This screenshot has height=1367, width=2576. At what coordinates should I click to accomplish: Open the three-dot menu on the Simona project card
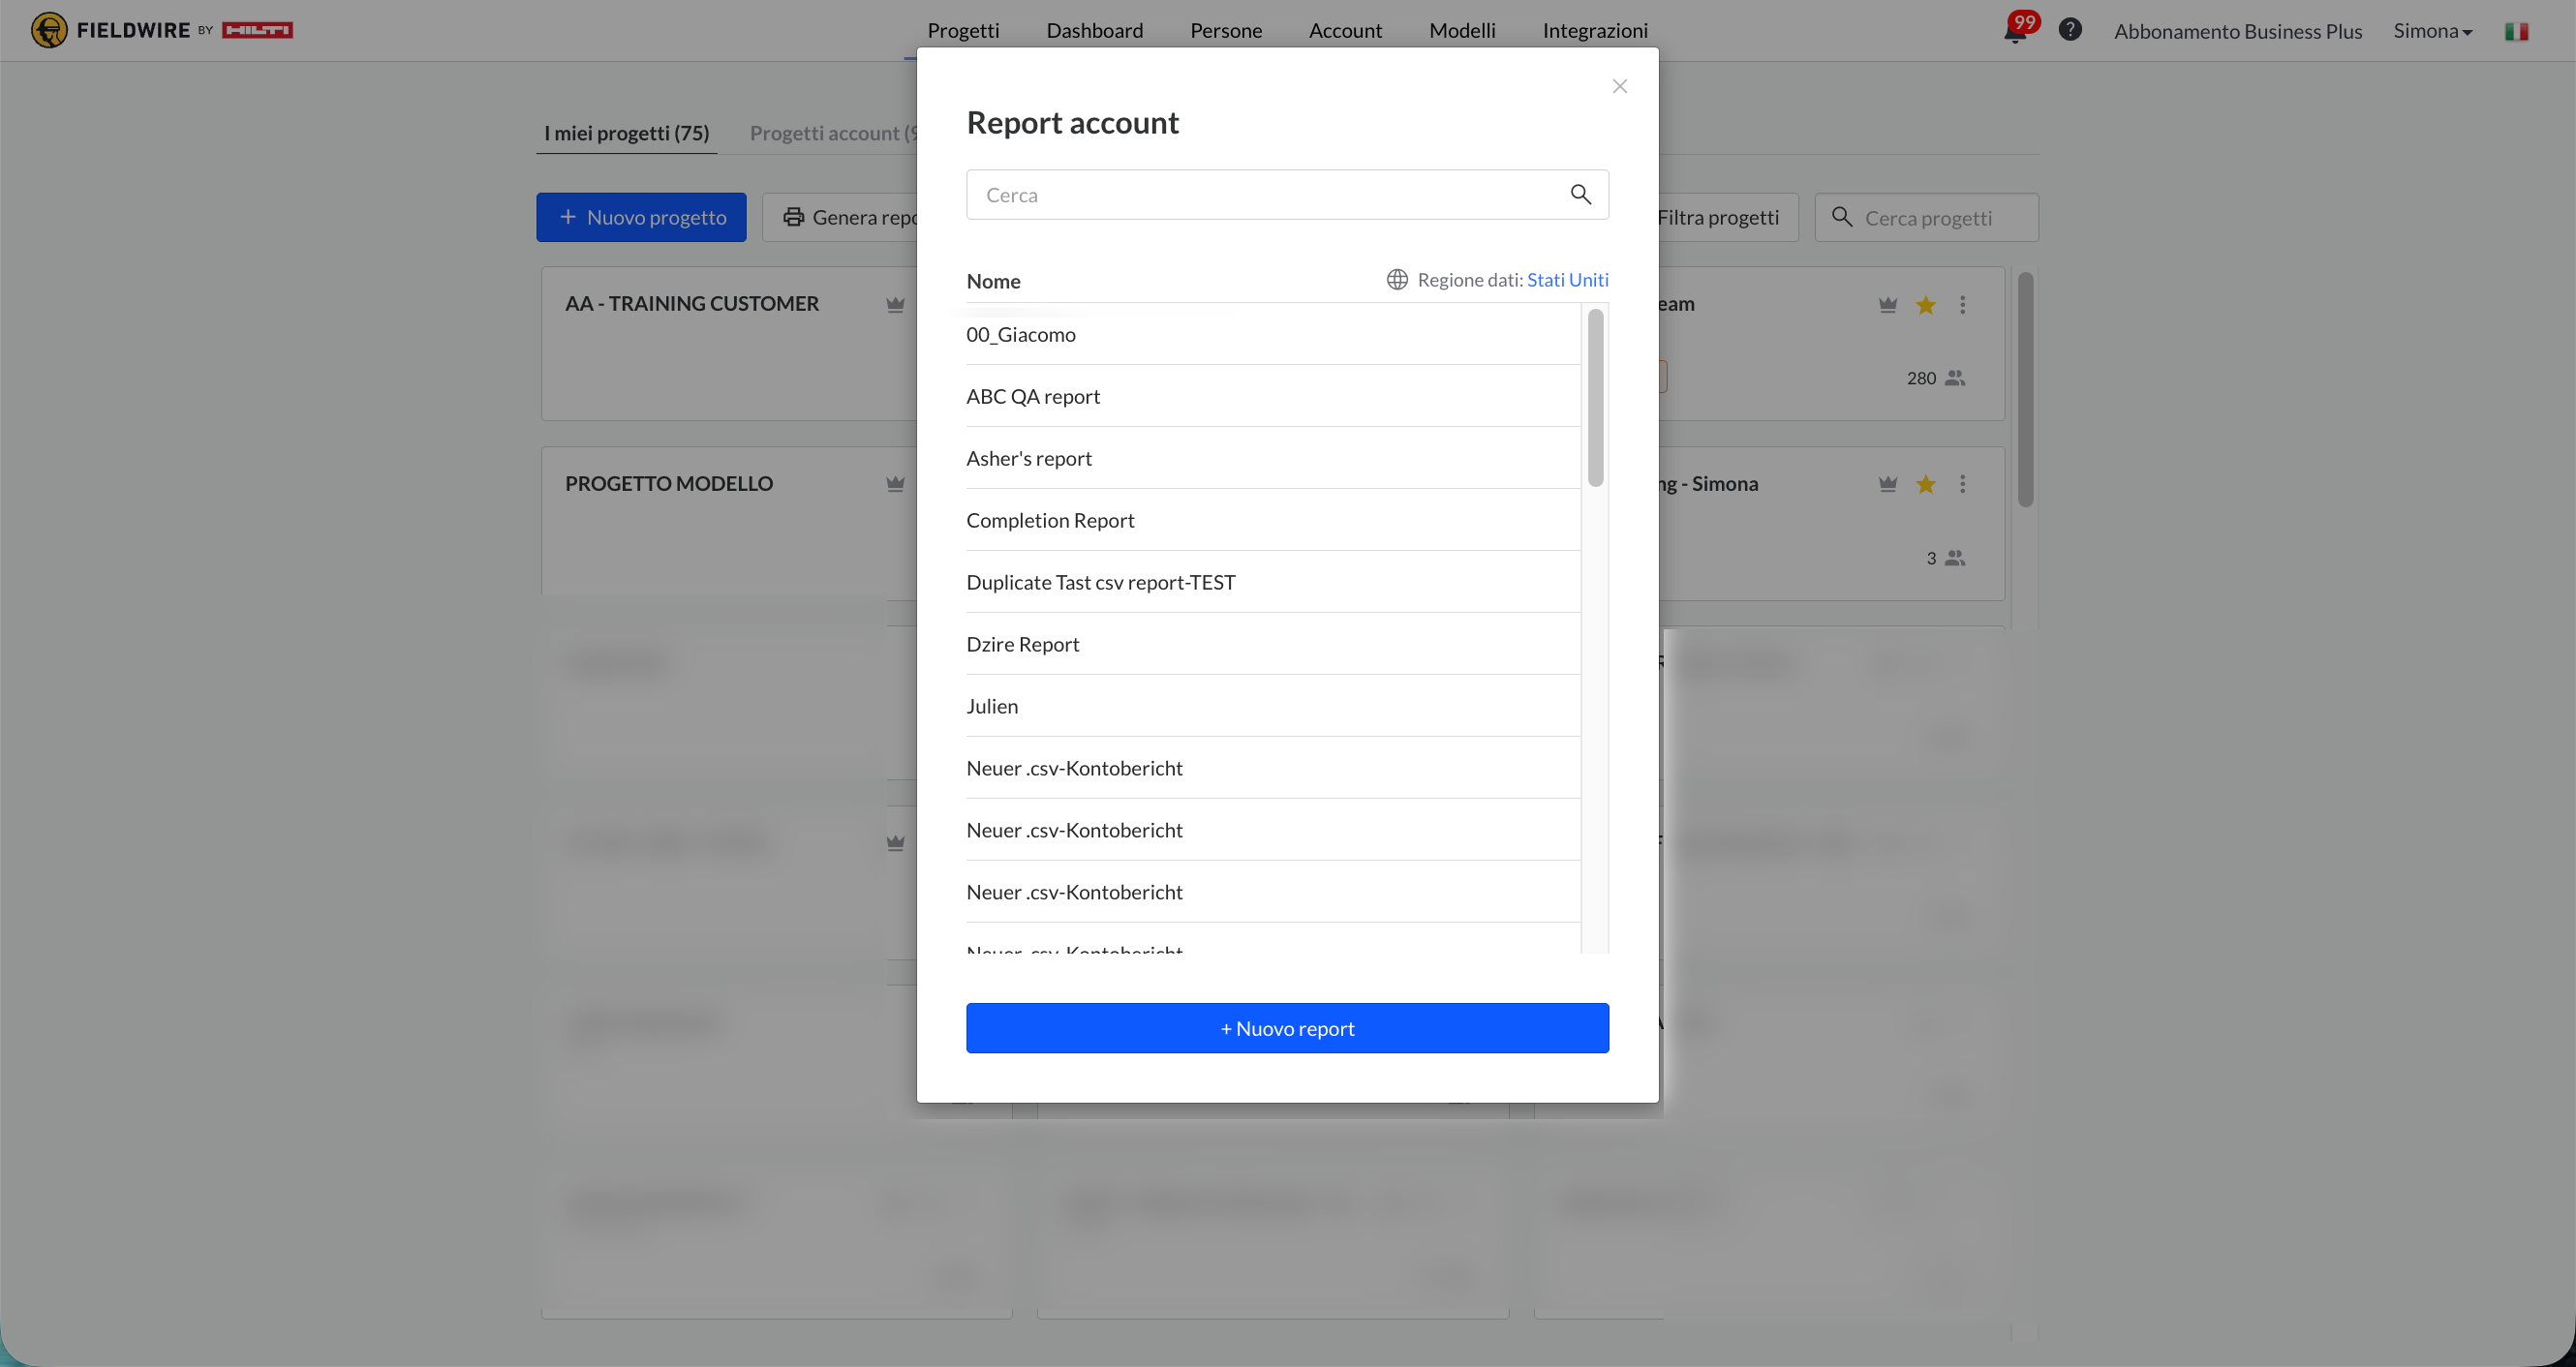[x=1962, y=484]
